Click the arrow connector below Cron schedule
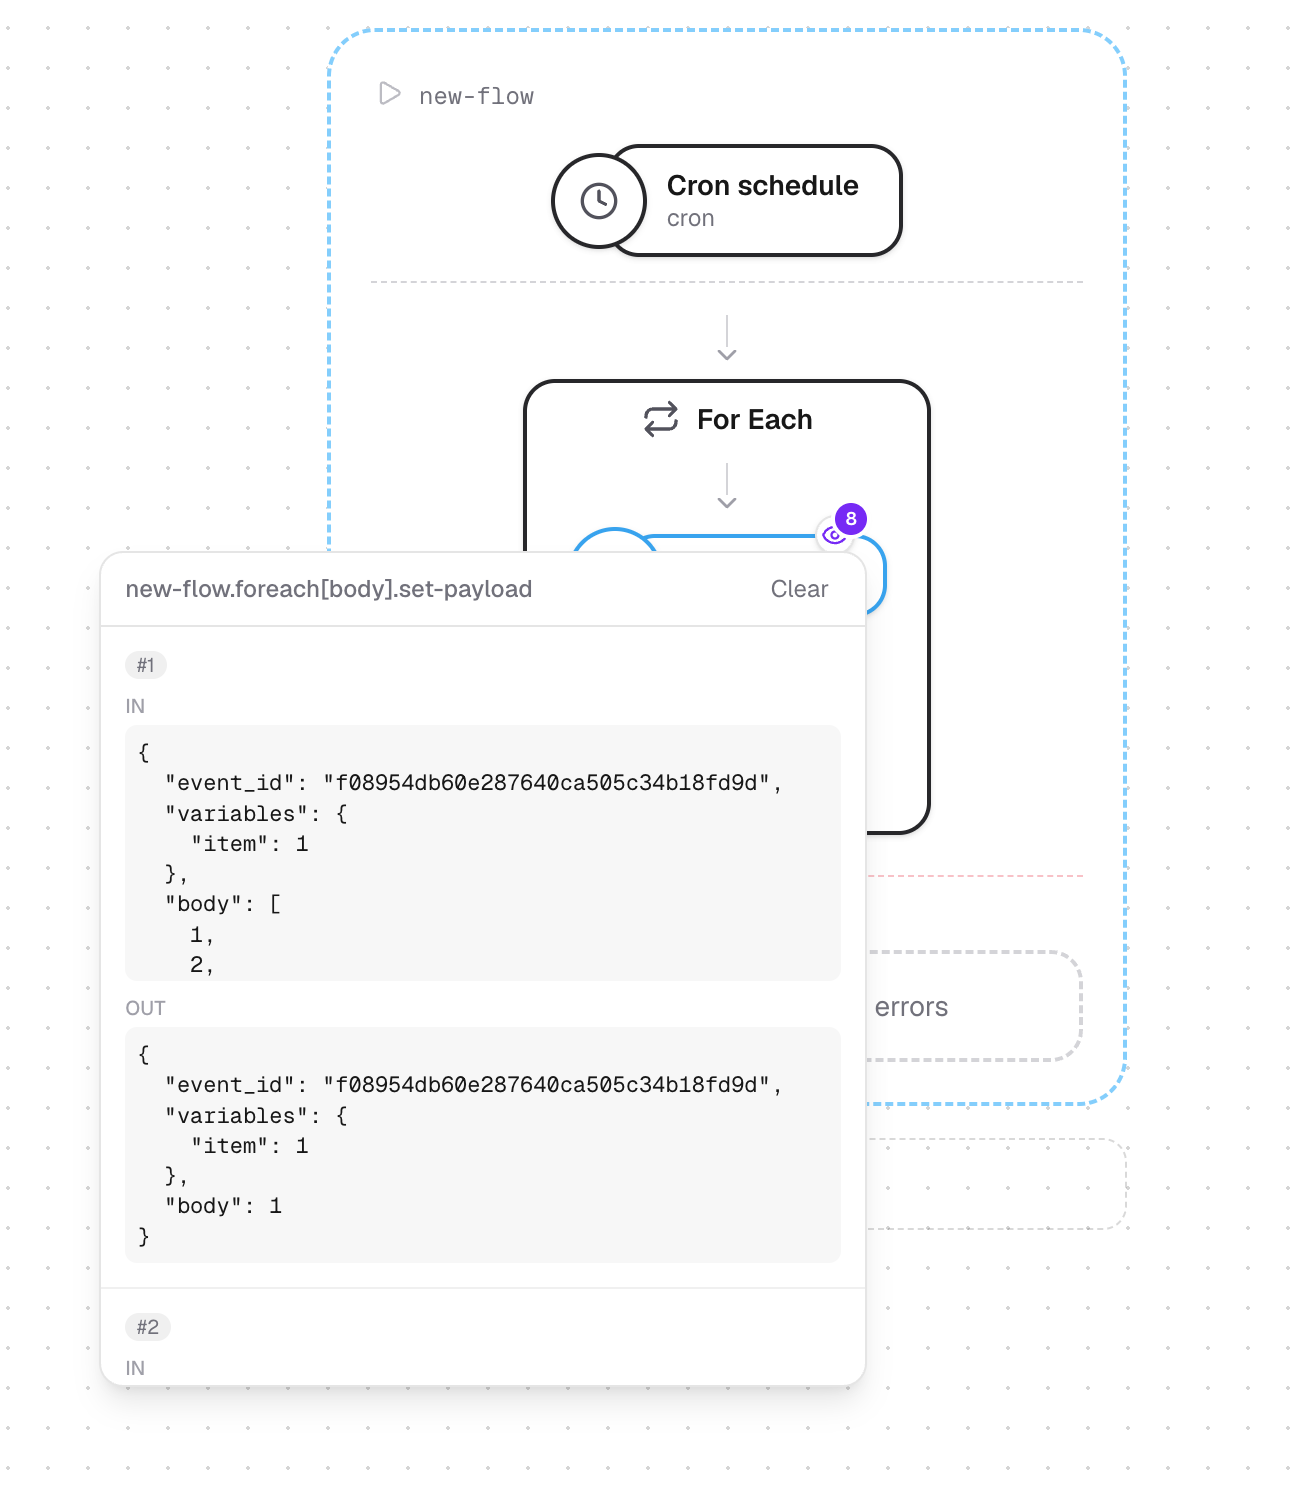The width and height of the screenshot is (1306, 1500). click(x=727, y=338)
